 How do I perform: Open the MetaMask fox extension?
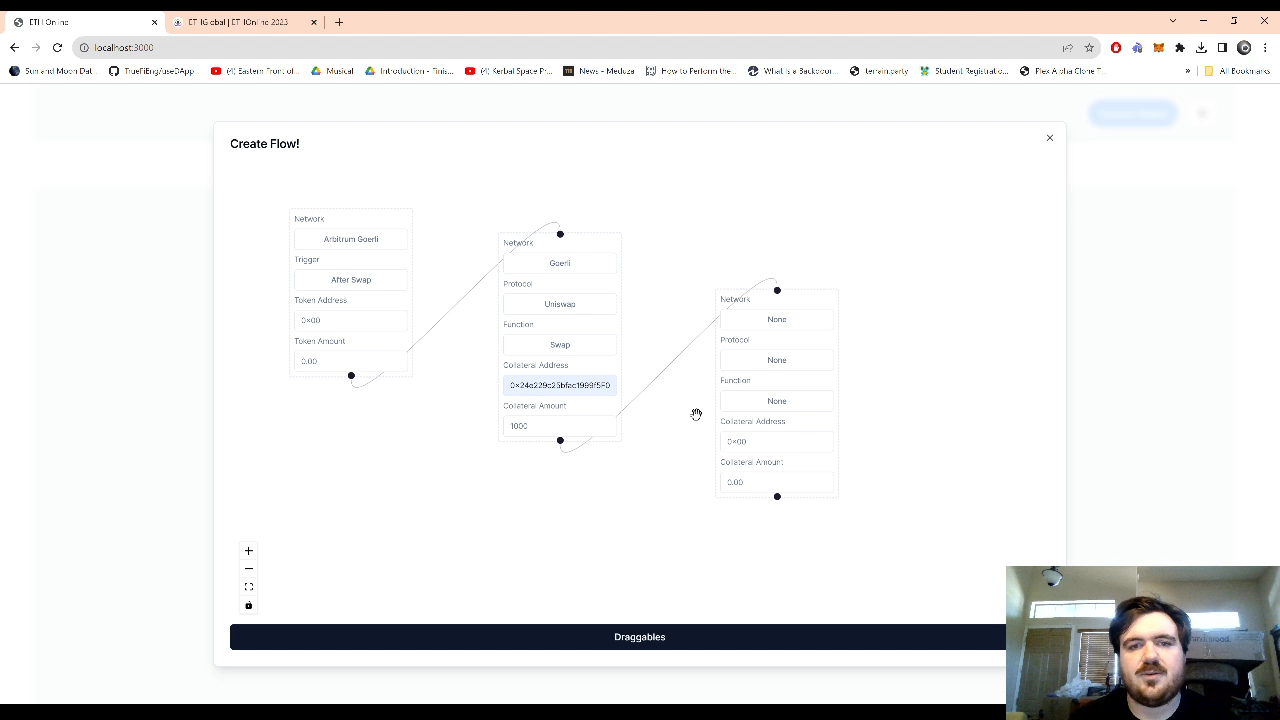click(x=1158, y=48)
